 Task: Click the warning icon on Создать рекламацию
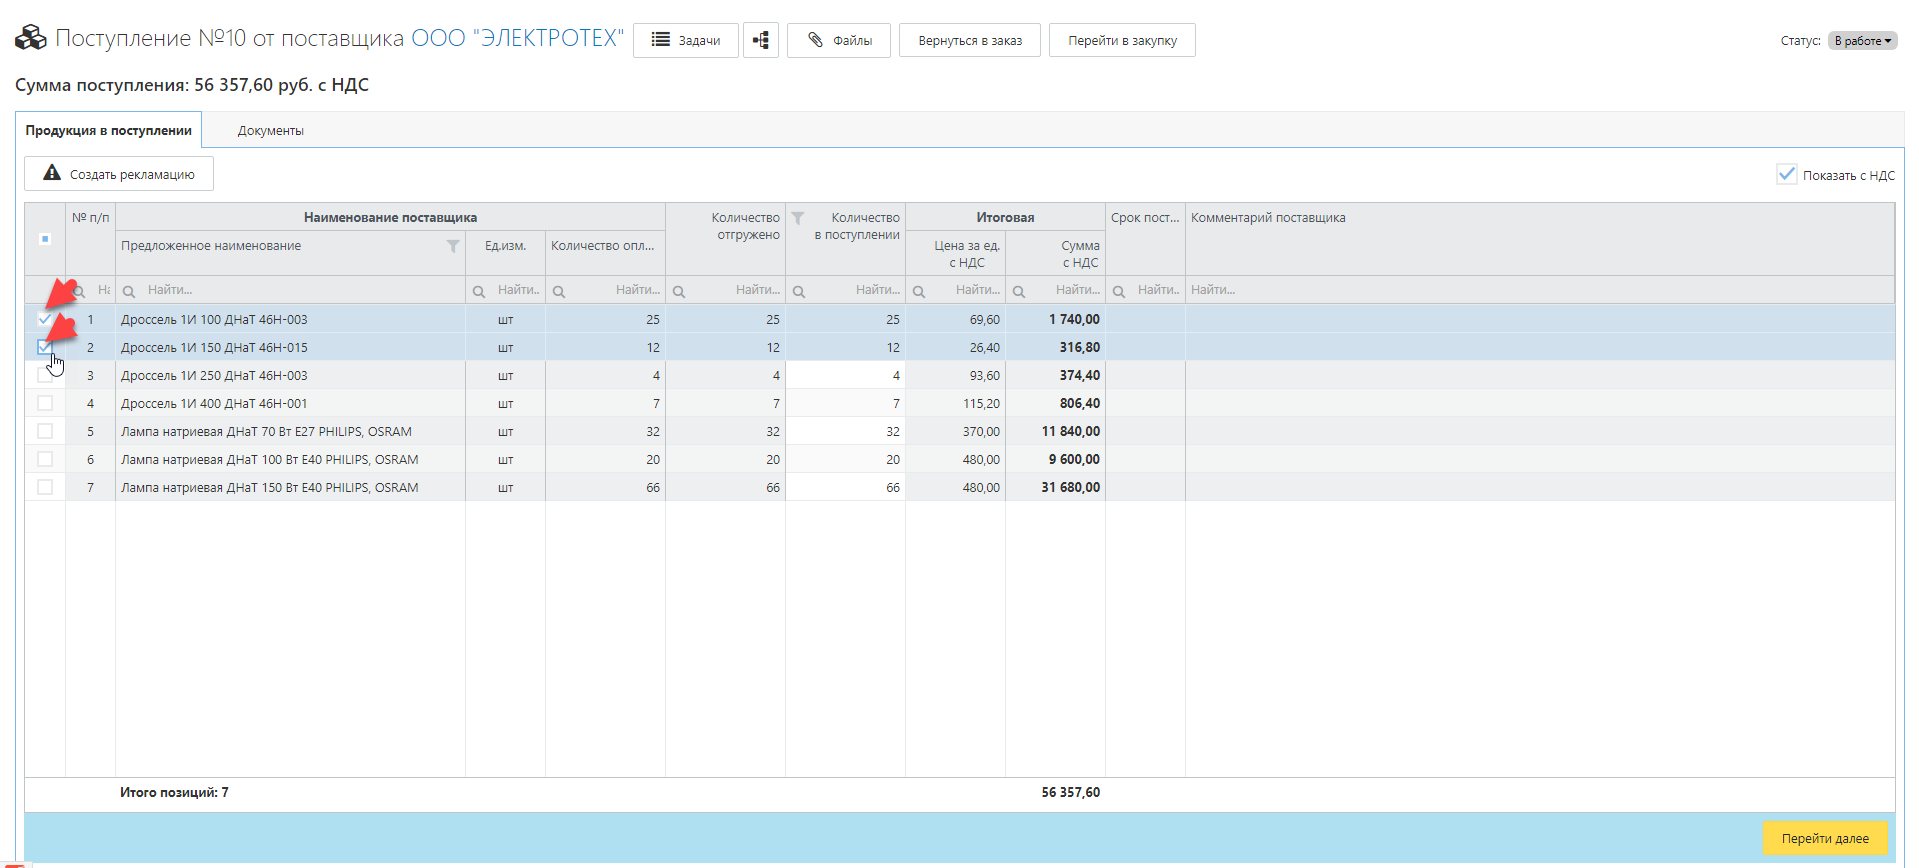pyautogui.click(x=52, y=173)
